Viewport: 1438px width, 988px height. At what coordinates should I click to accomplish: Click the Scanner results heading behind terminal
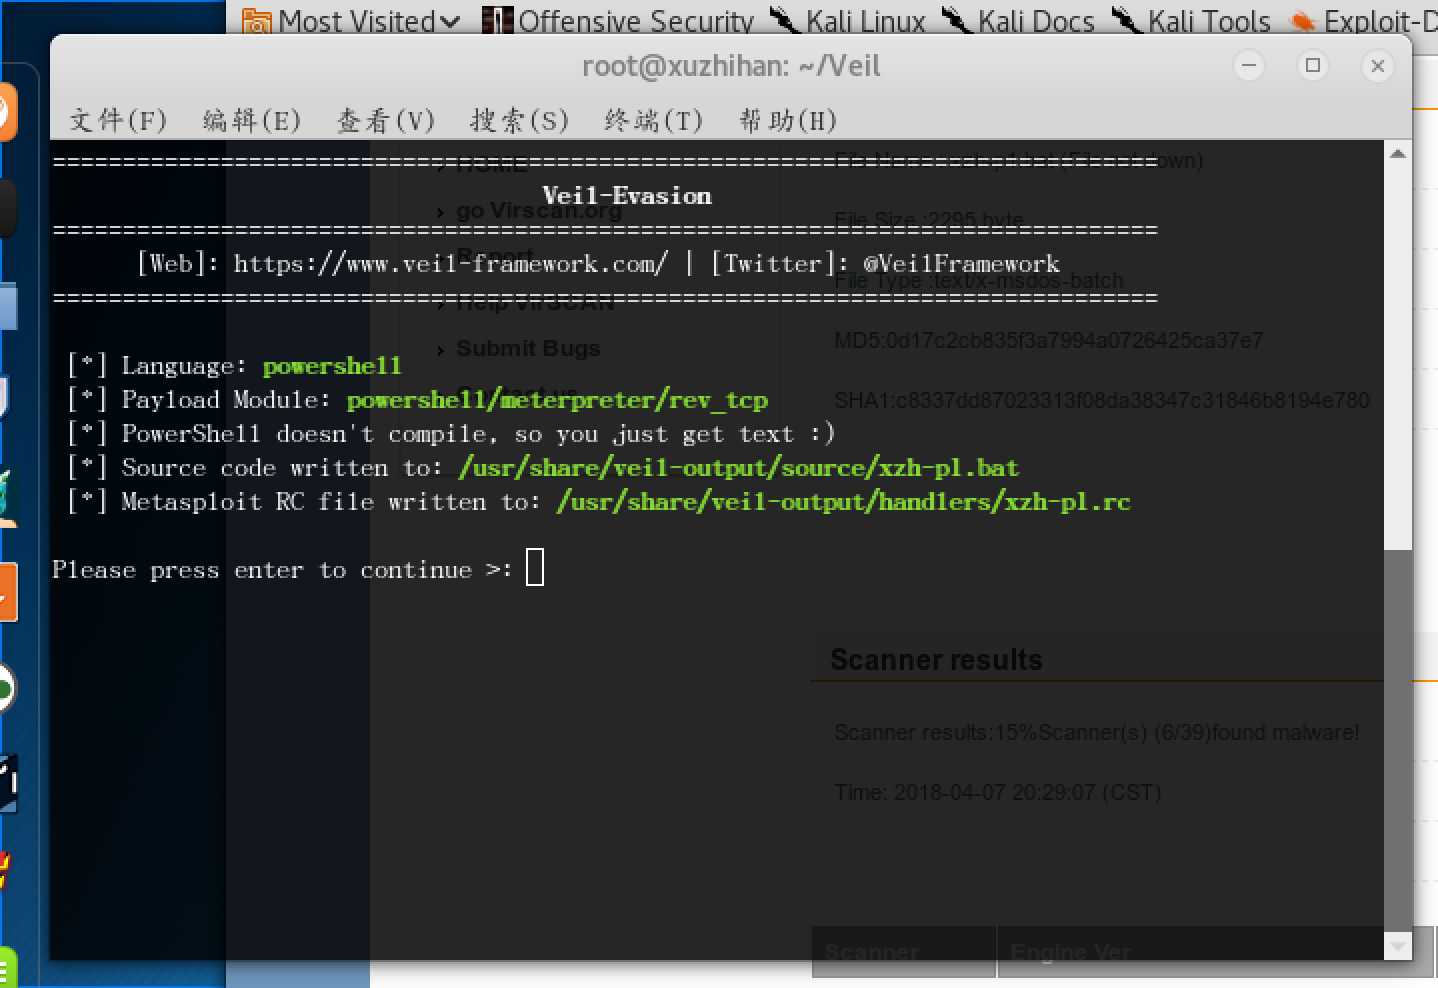pyautogui.click(x=936, y=660)
